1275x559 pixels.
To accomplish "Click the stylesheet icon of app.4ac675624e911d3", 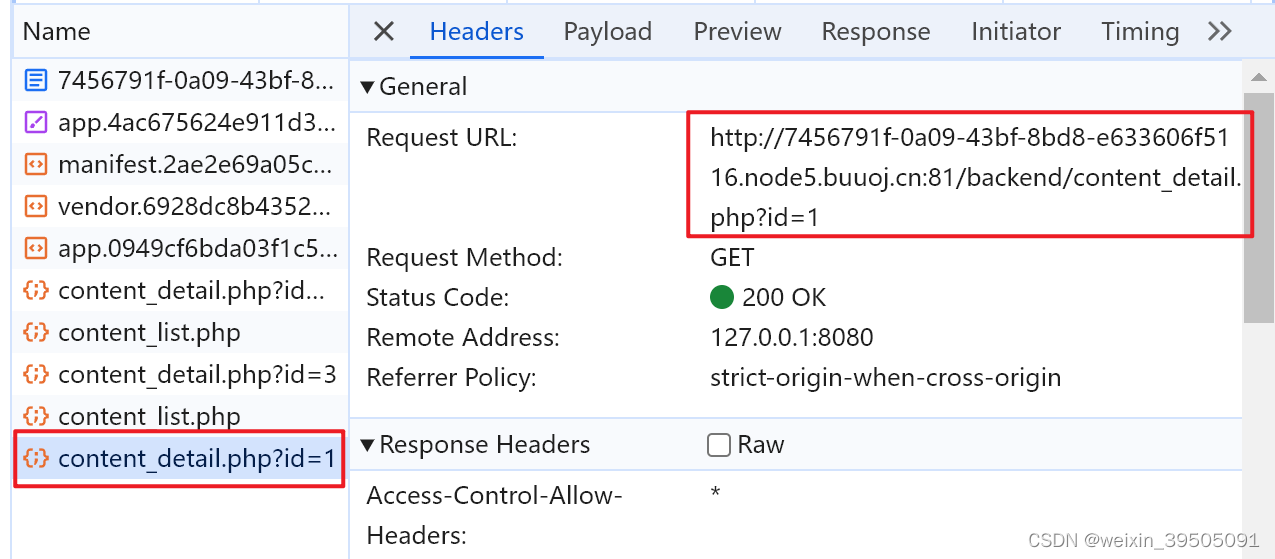I will coord(36,122).
